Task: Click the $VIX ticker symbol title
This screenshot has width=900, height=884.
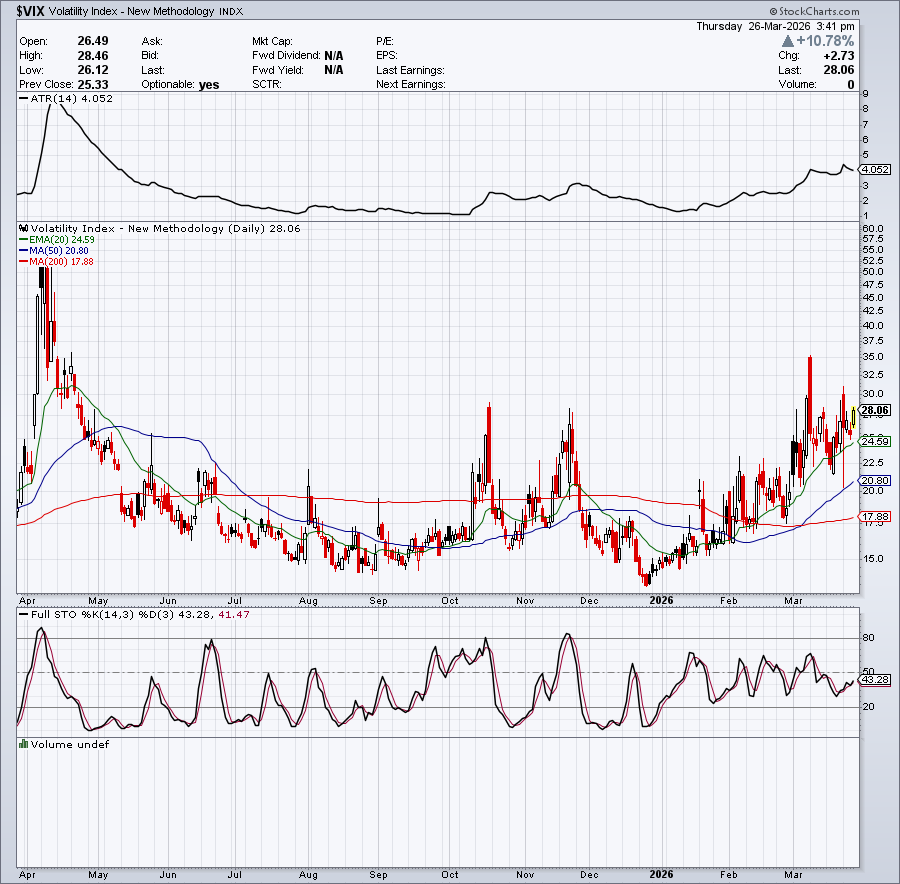Action: (30, 11)
